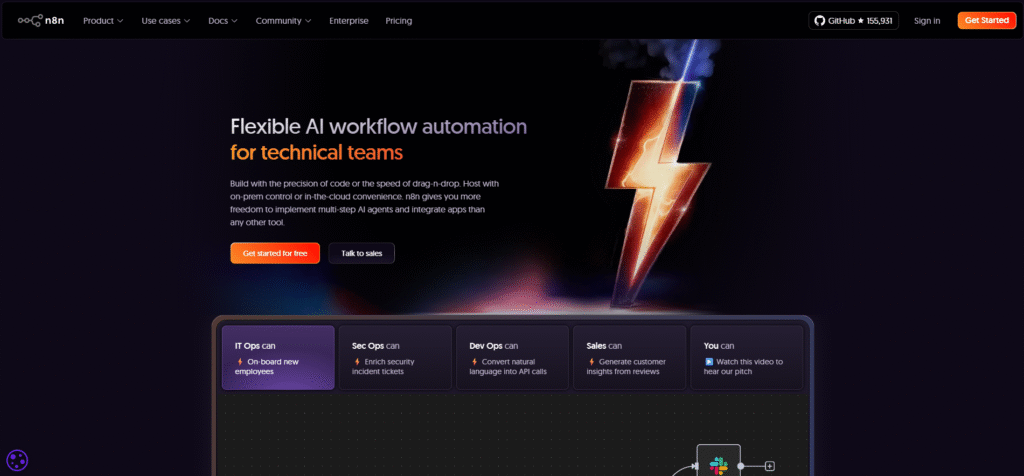Click the Slack node icon in workflow

718,465
